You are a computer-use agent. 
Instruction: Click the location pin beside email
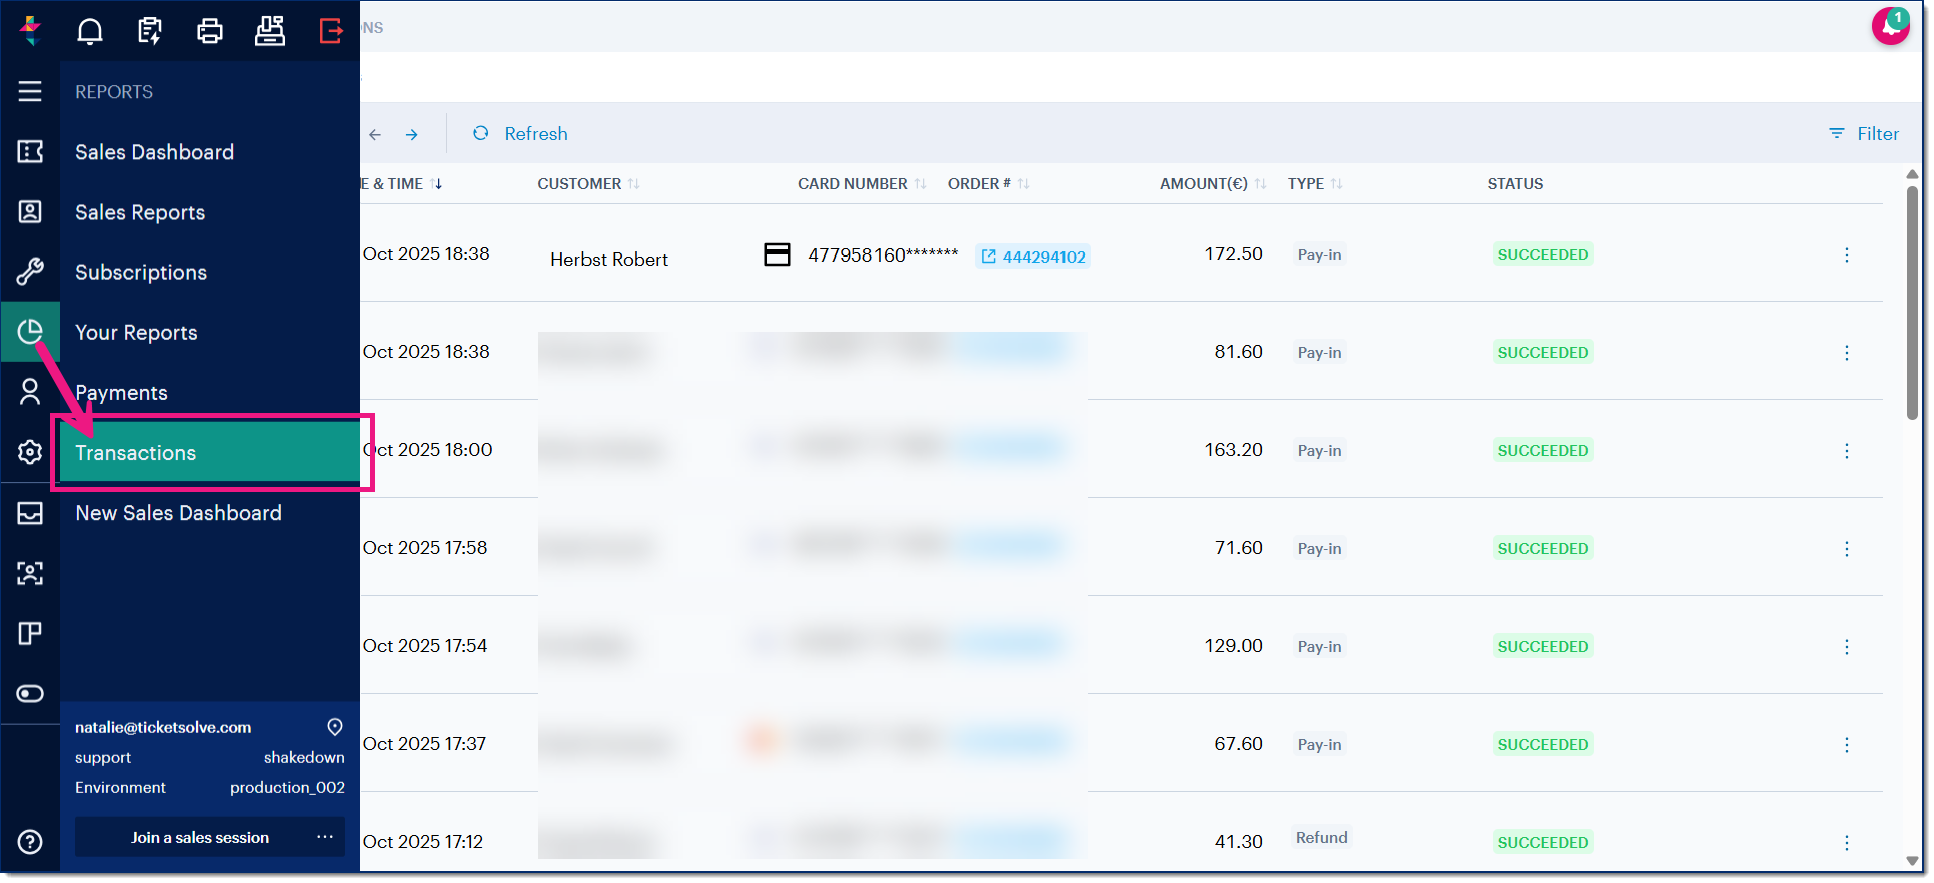pos(335,727)
